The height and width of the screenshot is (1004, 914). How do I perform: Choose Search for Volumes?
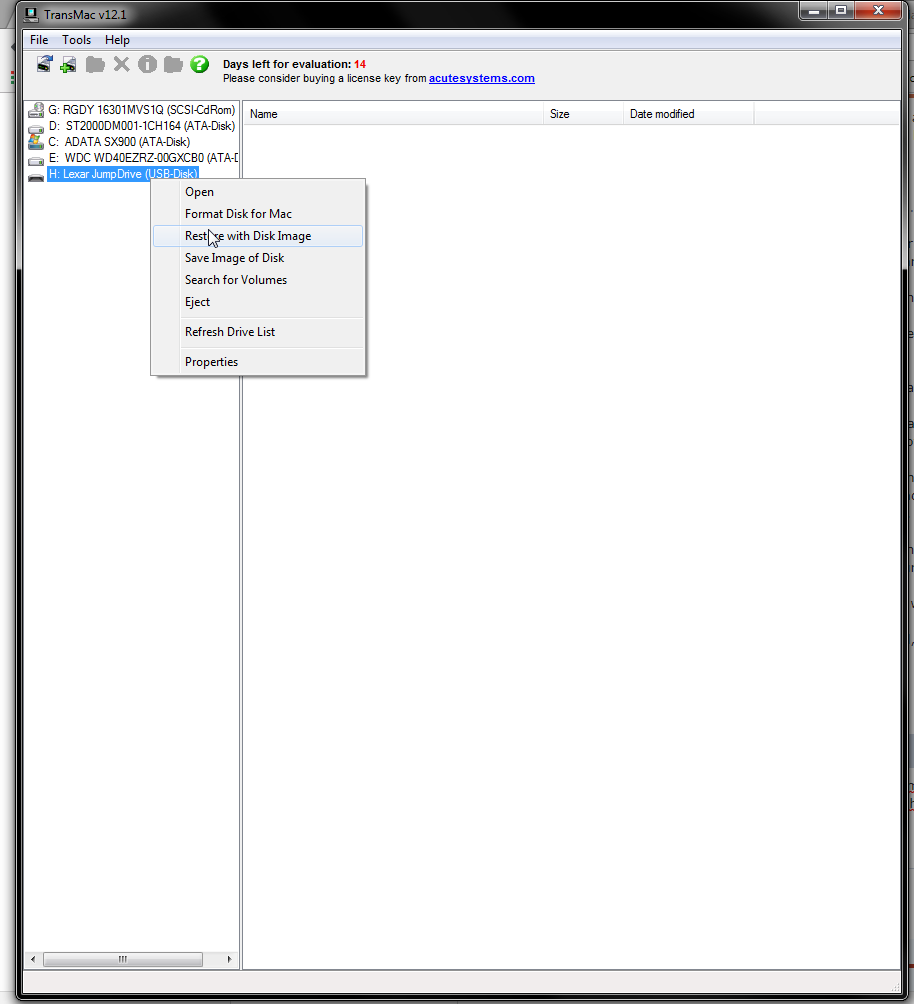(x=258, y=280)
